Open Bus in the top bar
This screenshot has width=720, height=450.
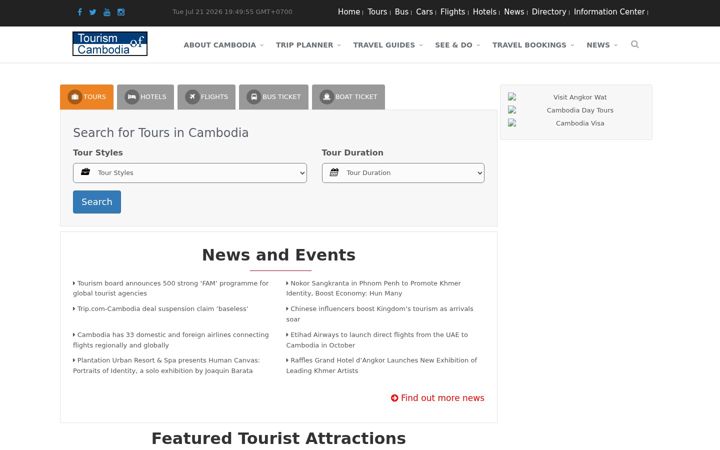click(x=401, y=12)
